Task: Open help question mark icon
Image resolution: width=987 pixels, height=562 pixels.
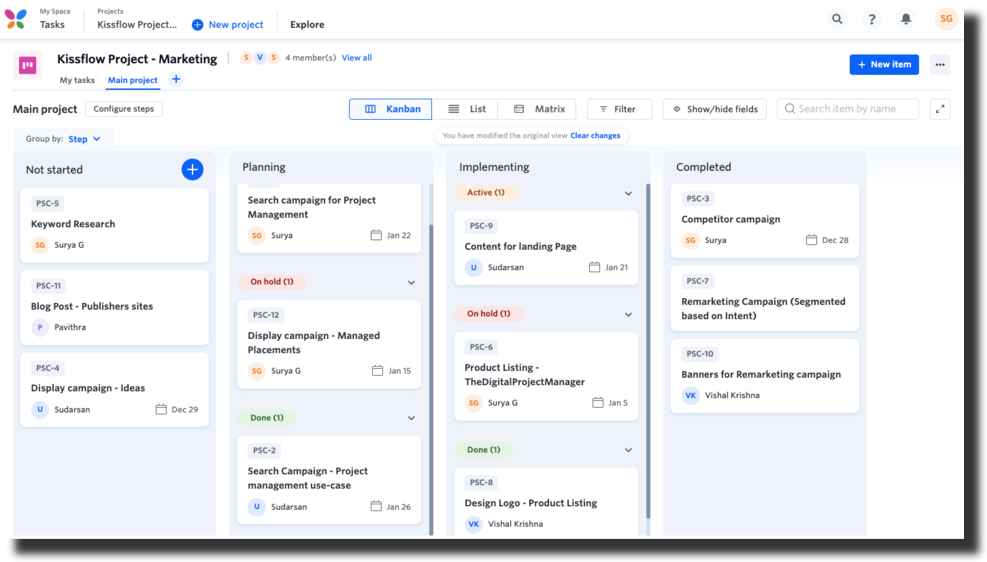Action: (871, 20)
